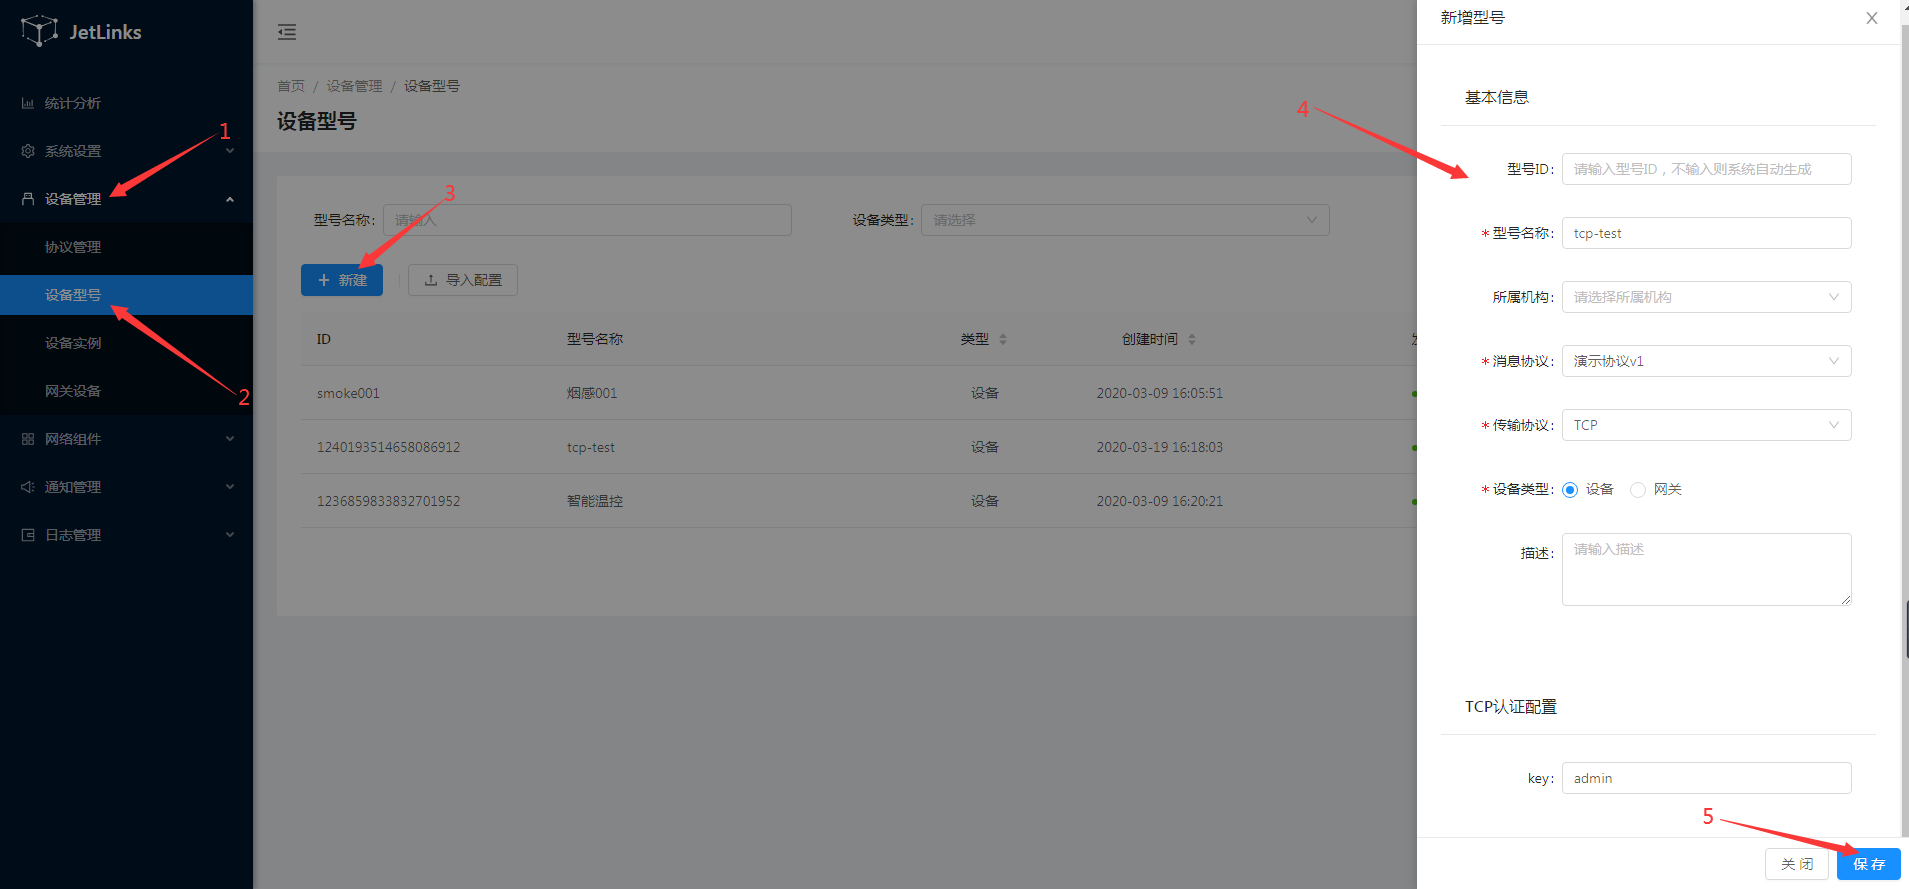Image resolution: width=1909 pixels, height=889 pixels.
Task: Toggle the sidebar collapse icon
Action: click(287, 32)
